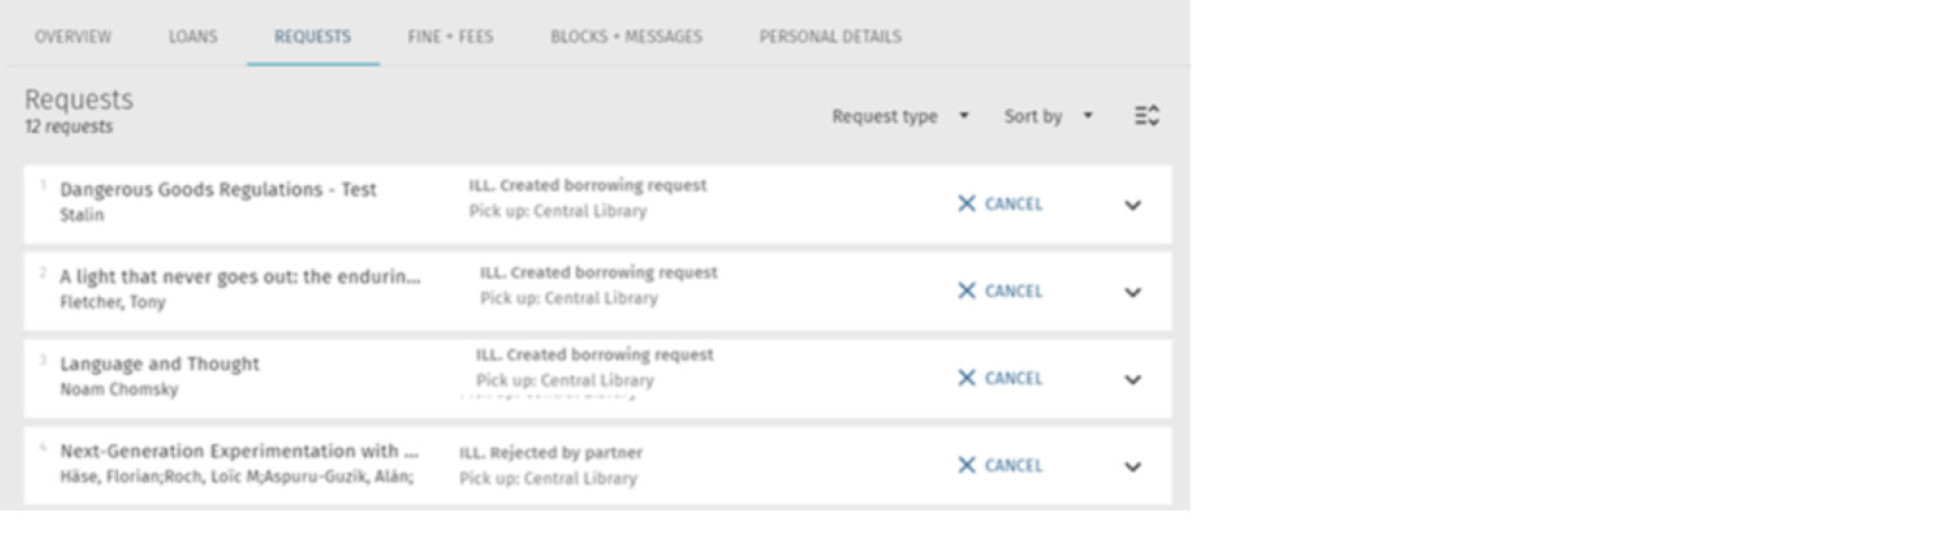Go to Blocks + Messages tab
1934x548 pixels.
(626, 37)
